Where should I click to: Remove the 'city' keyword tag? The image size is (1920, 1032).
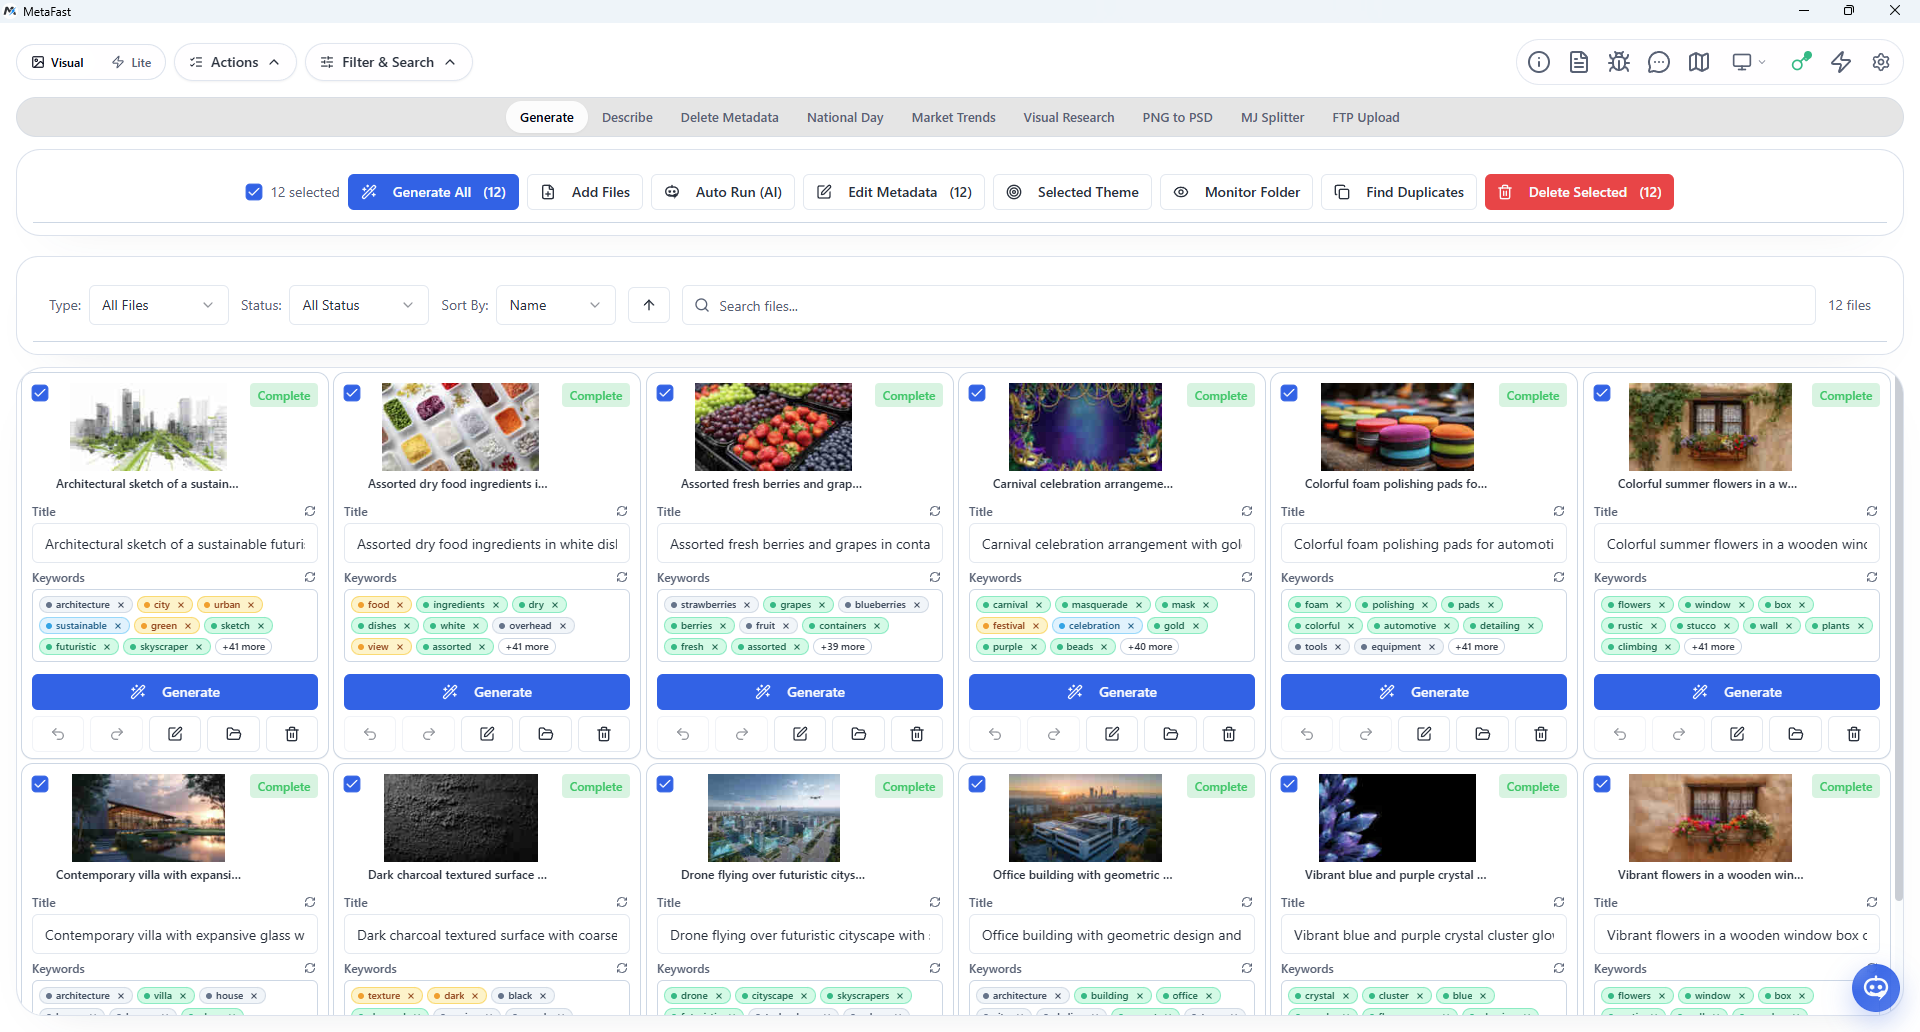pos(181,605)
